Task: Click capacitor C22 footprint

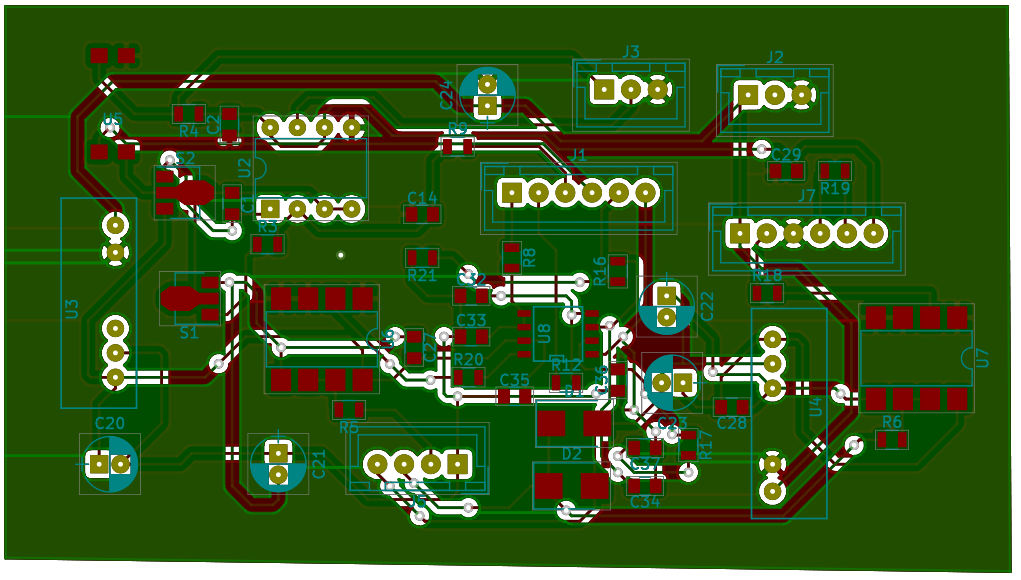Action: [667, 306]
